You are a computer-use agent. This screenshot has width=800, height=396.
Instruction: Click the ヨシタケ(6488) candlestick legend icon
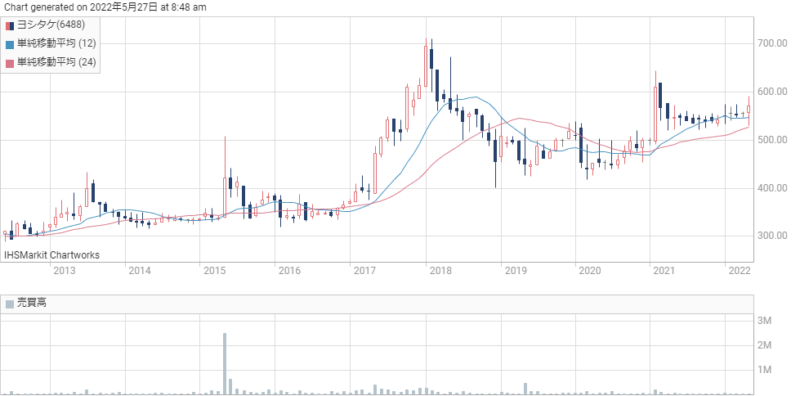pyautogui.click(x=10, y=26)
